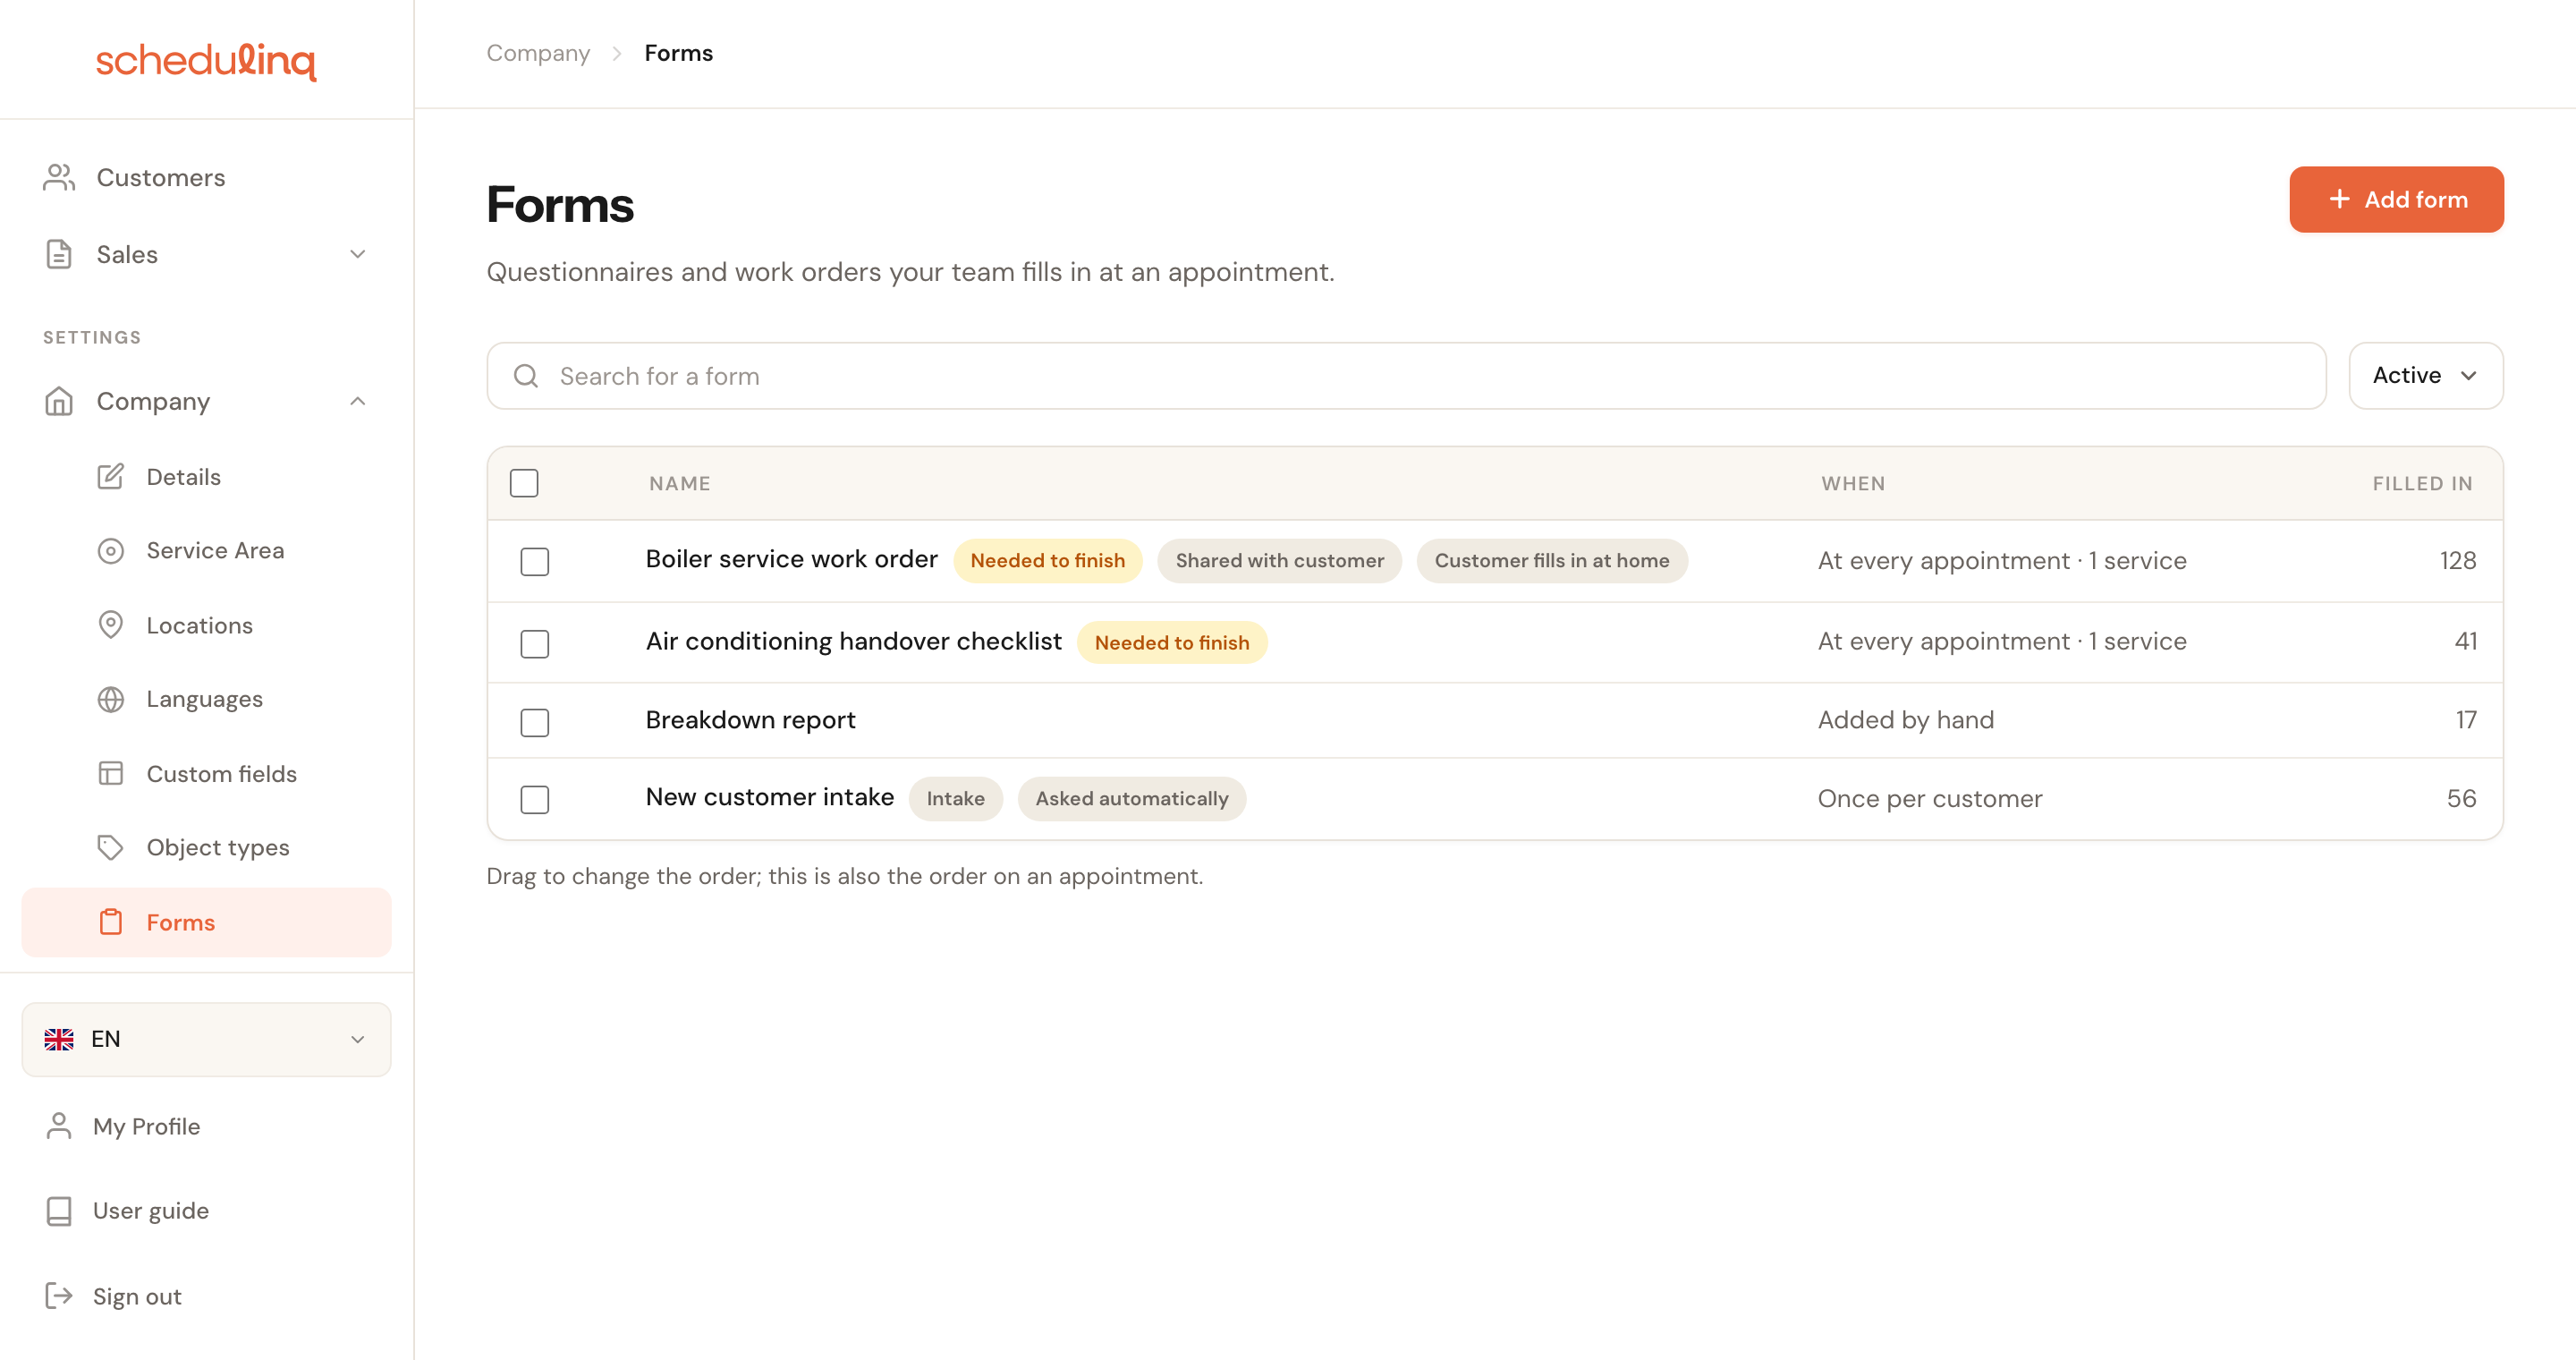2576x1360 pixels.
Task: Click the Customer fills in at home tag
Action: pyautogui.click(x=1551, y=561)
